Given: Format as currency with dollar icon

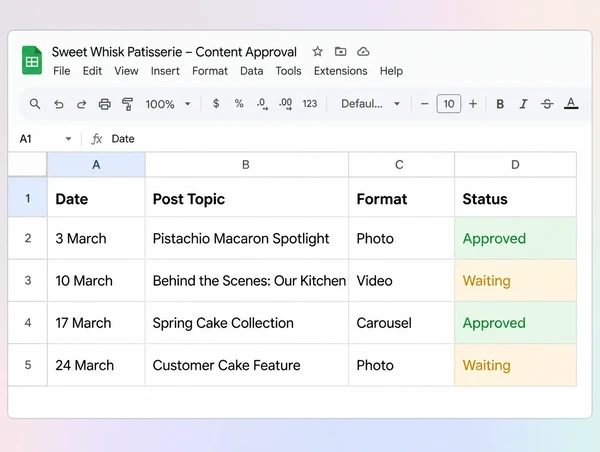Looking at the screenshot, I should click(x=216, y=104).
